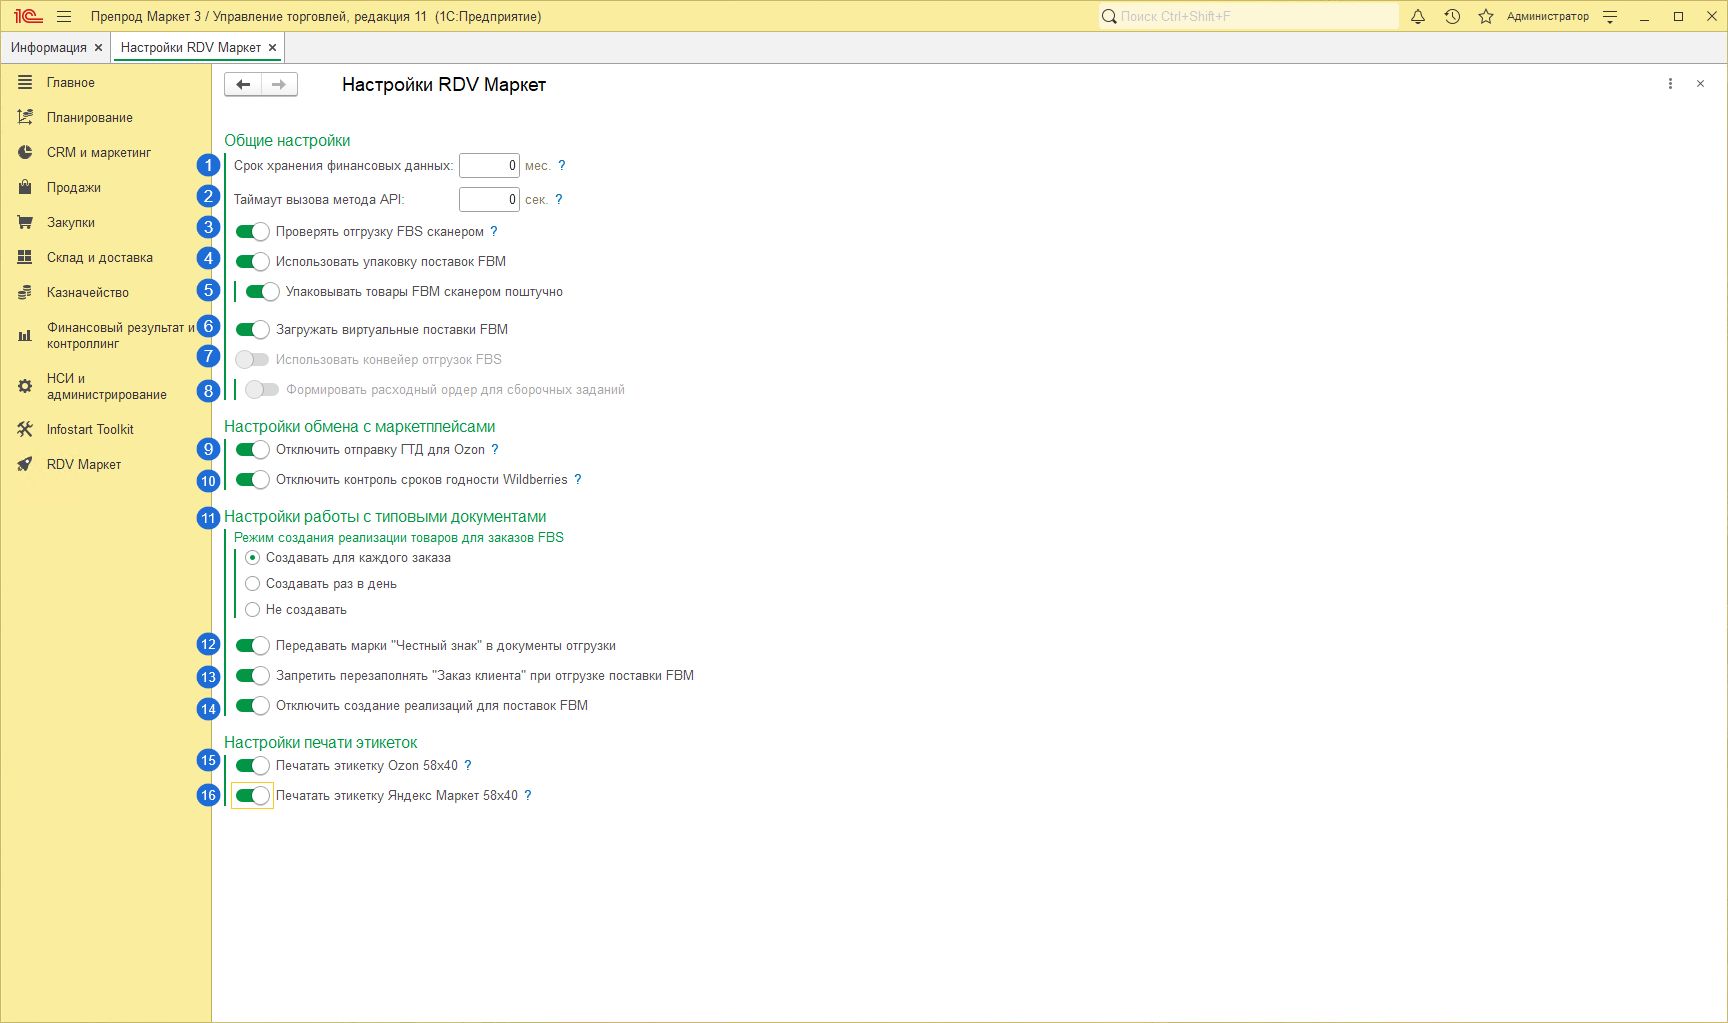Viewport: 1728px width, 1023px height.
Task: Toggle Использовать конвейер отгрузок FBS switch
Action: [x=252, y=360]
